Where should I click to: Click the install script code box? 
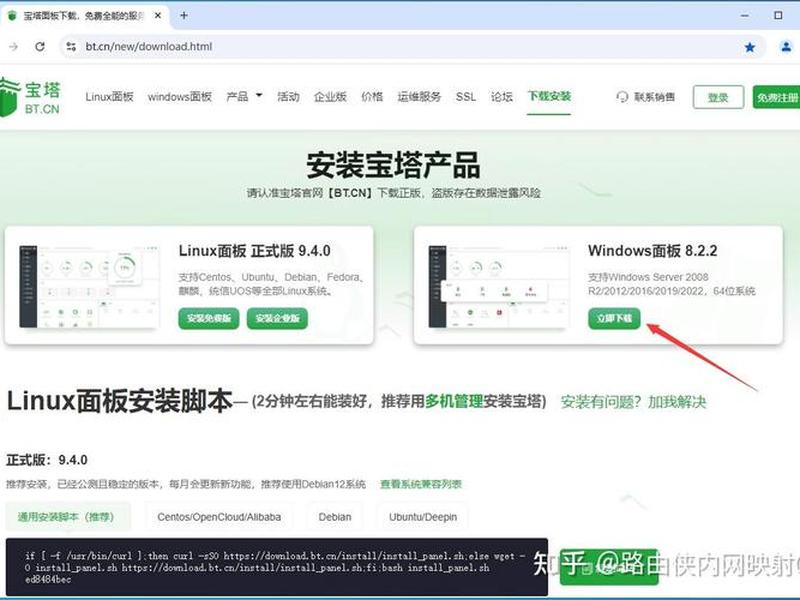[x=277, y=567]
